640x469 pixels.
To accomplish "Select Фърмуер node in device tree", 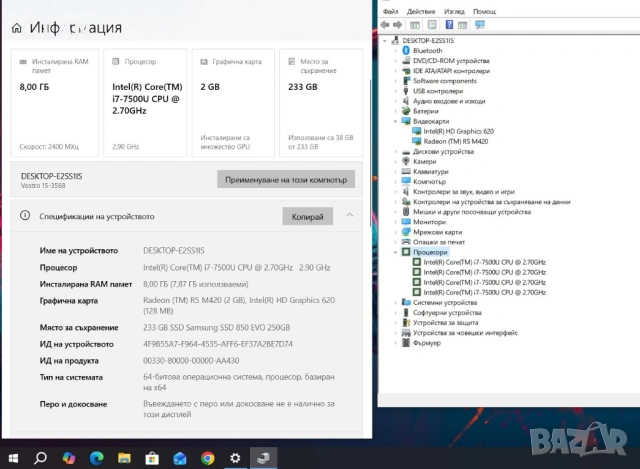I will click(427, 343).
